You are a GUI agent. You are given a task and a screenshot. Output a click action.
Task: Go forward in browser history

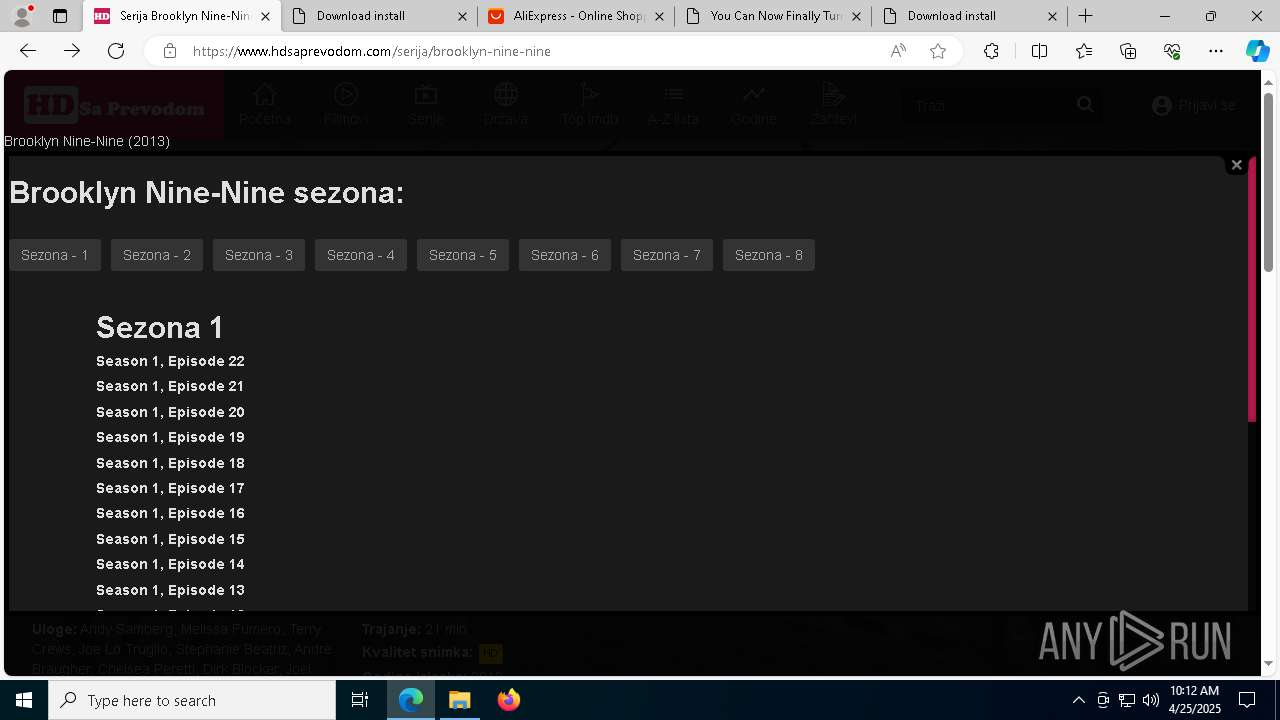72,51
